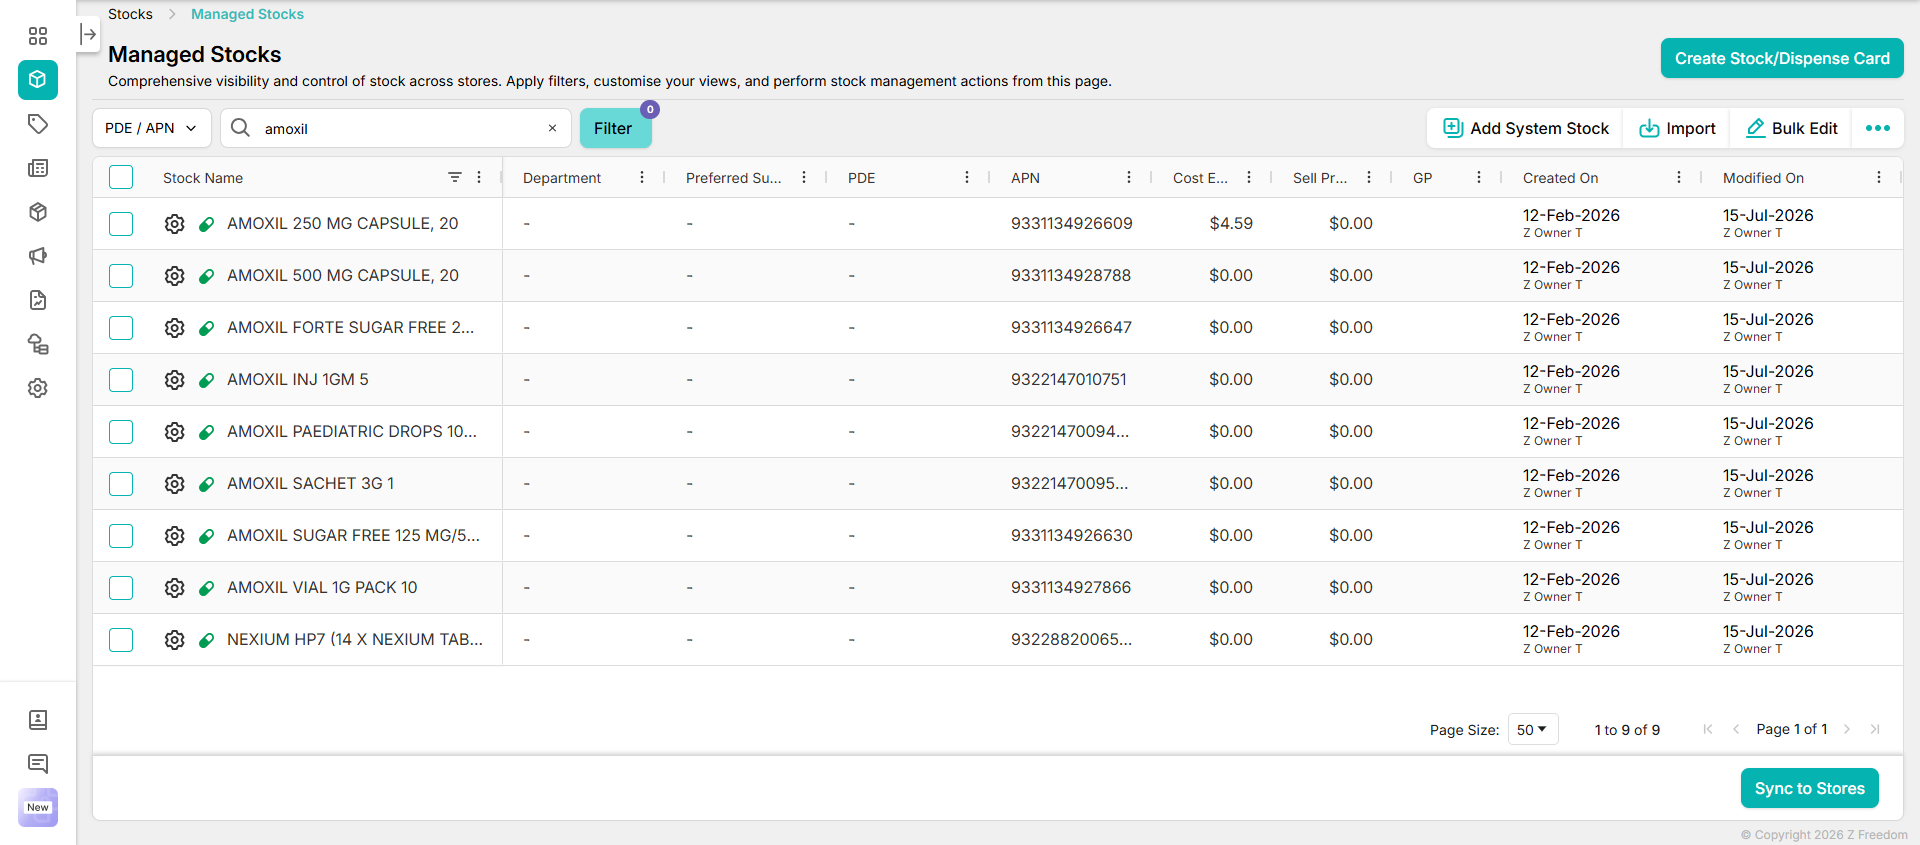Open Cost column menu dots
Viewport: 1920px width, 845px height.
pyautogui.click(x=1249, y=177)
